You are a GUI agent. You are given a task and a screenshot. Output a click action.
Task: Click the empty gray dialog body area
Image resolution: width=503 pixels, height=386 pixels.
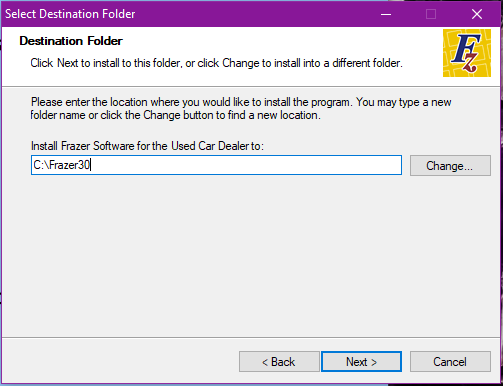(x=250, y=257)
